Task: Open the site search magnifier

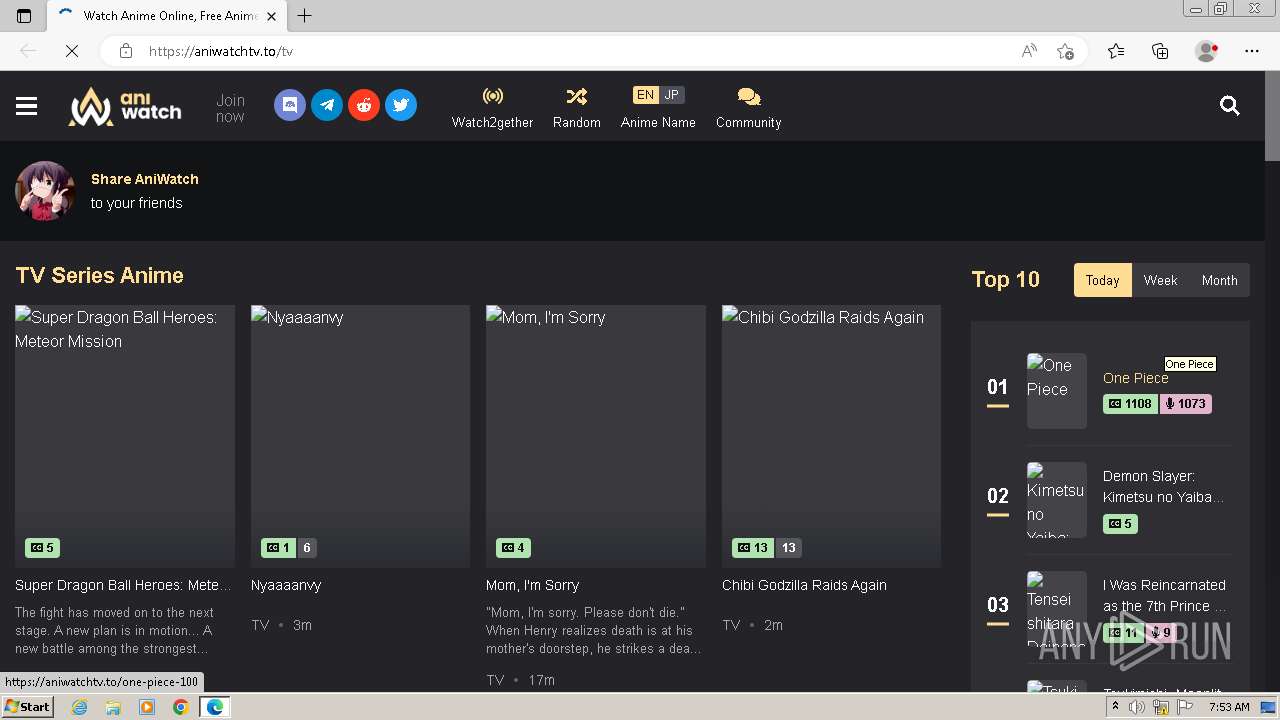Action: pos(1230,106)
